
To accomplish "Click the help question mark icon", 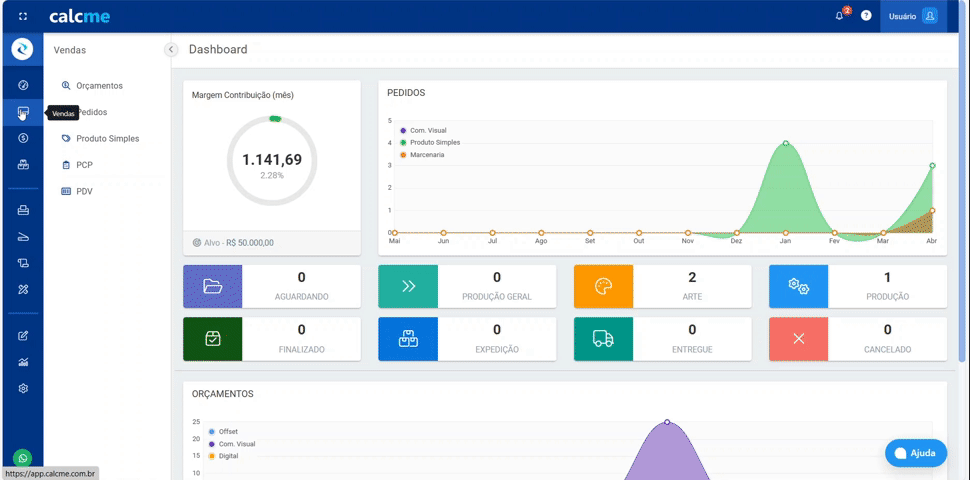I will (x=866, y=16).
